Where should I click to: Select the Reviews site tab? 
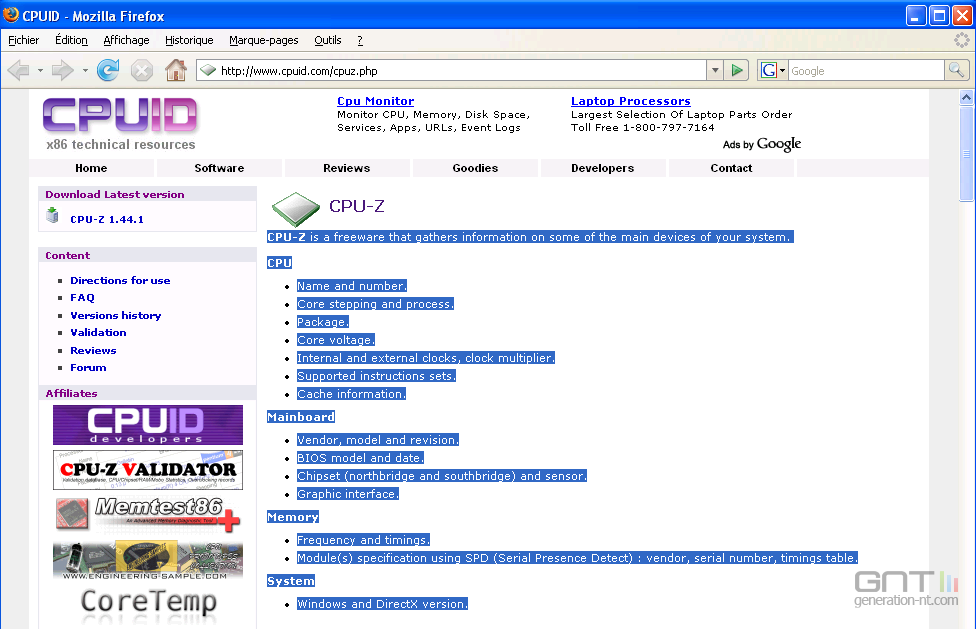pos(347,168)
